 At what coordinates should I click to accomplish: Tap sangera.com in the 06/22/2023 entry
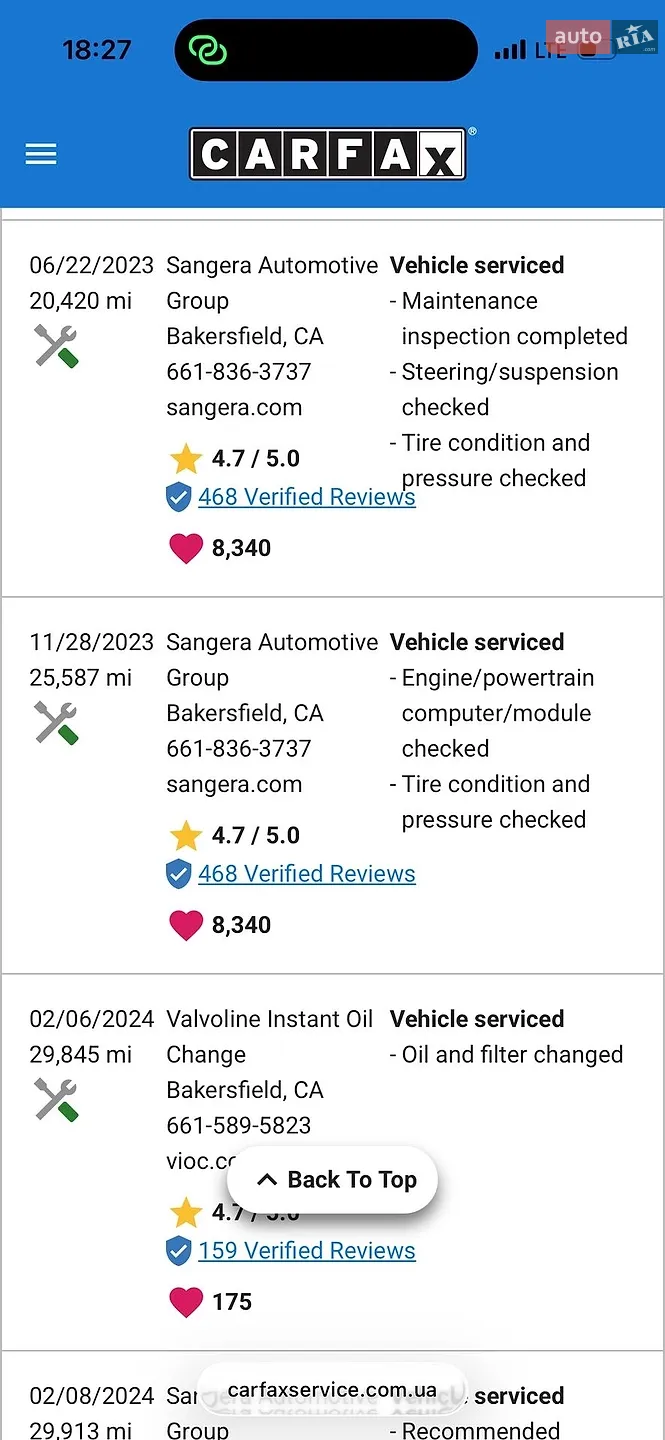click(x=234, y=407)
